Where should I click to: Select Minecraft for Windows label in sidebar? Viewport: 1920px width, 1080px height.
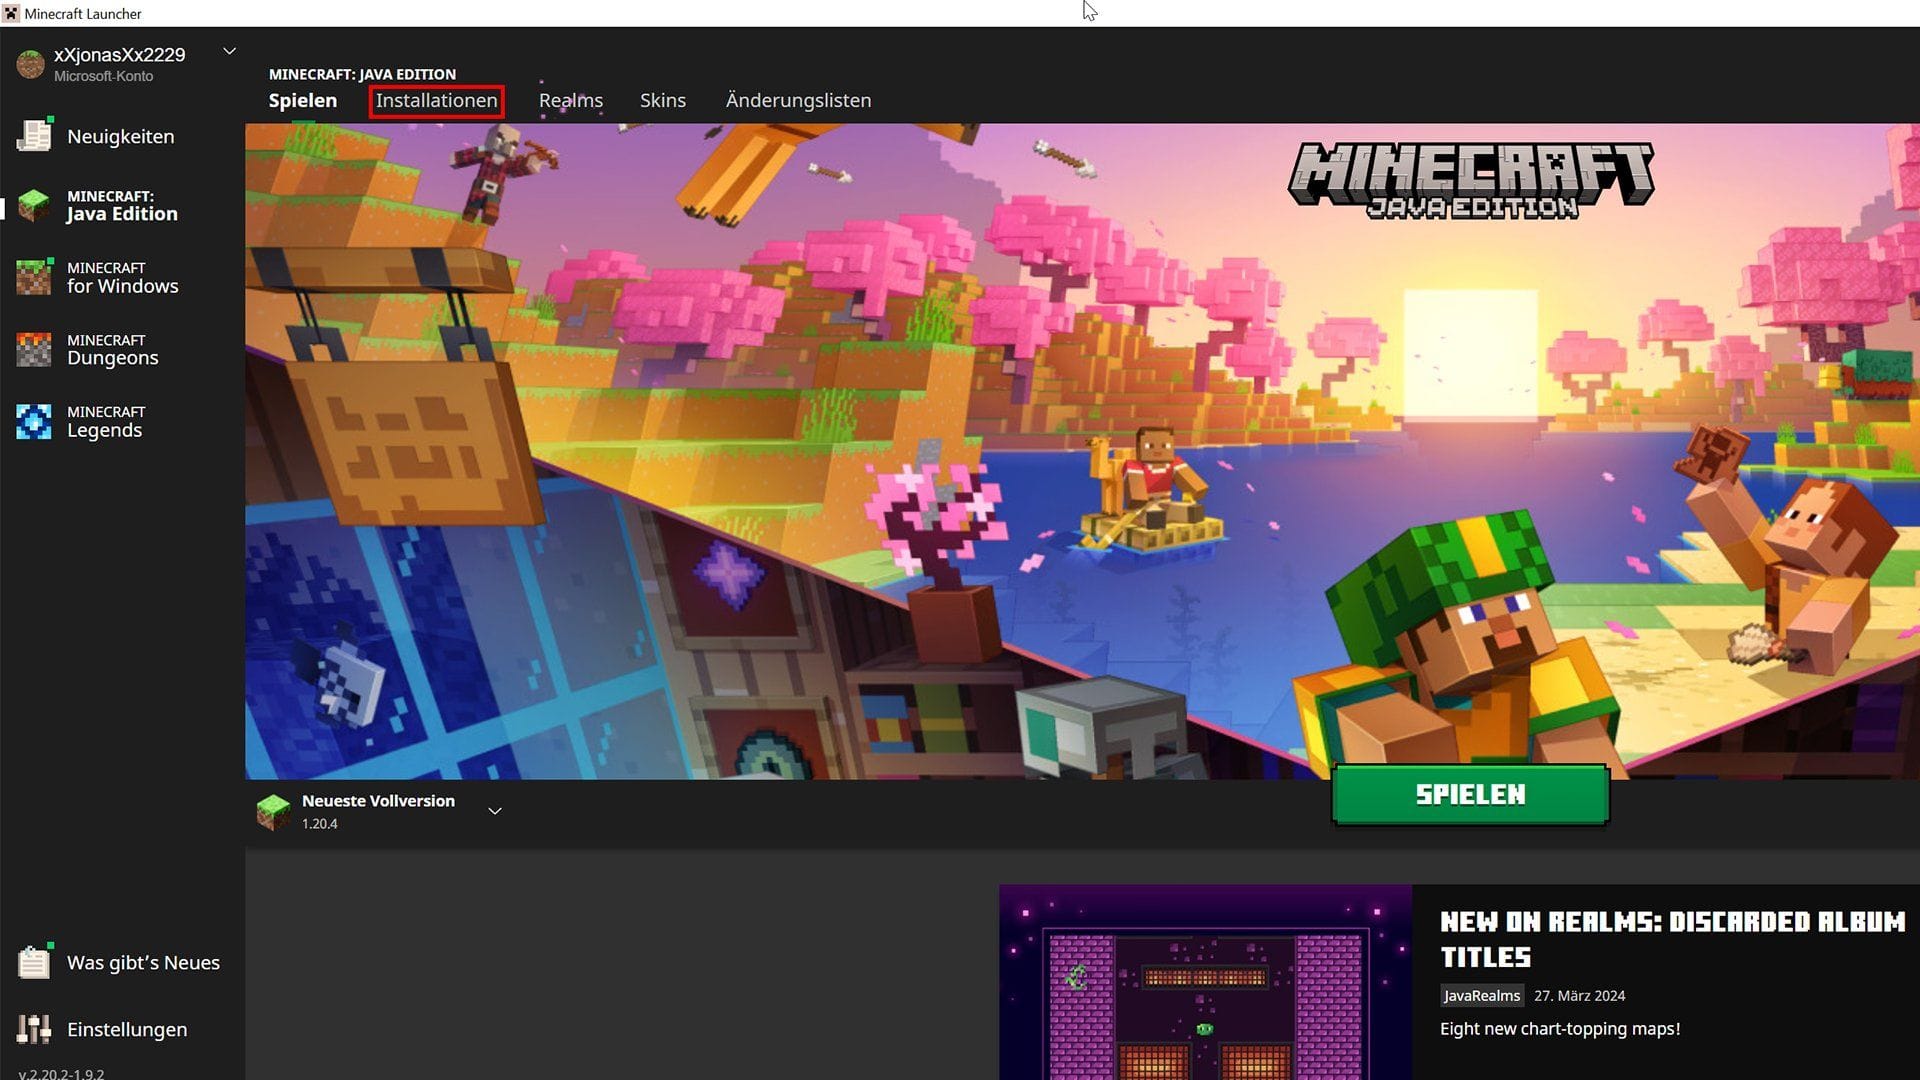click(123, 277)
